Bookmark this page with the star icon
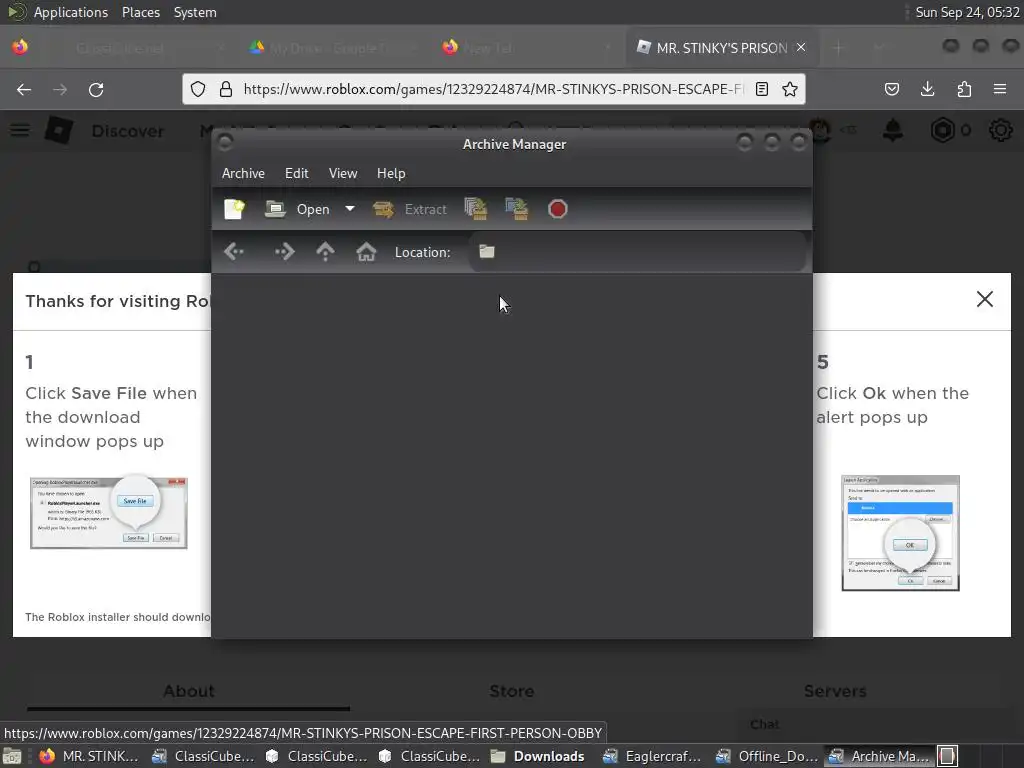The image size is (1024, 768). point(790,89)
